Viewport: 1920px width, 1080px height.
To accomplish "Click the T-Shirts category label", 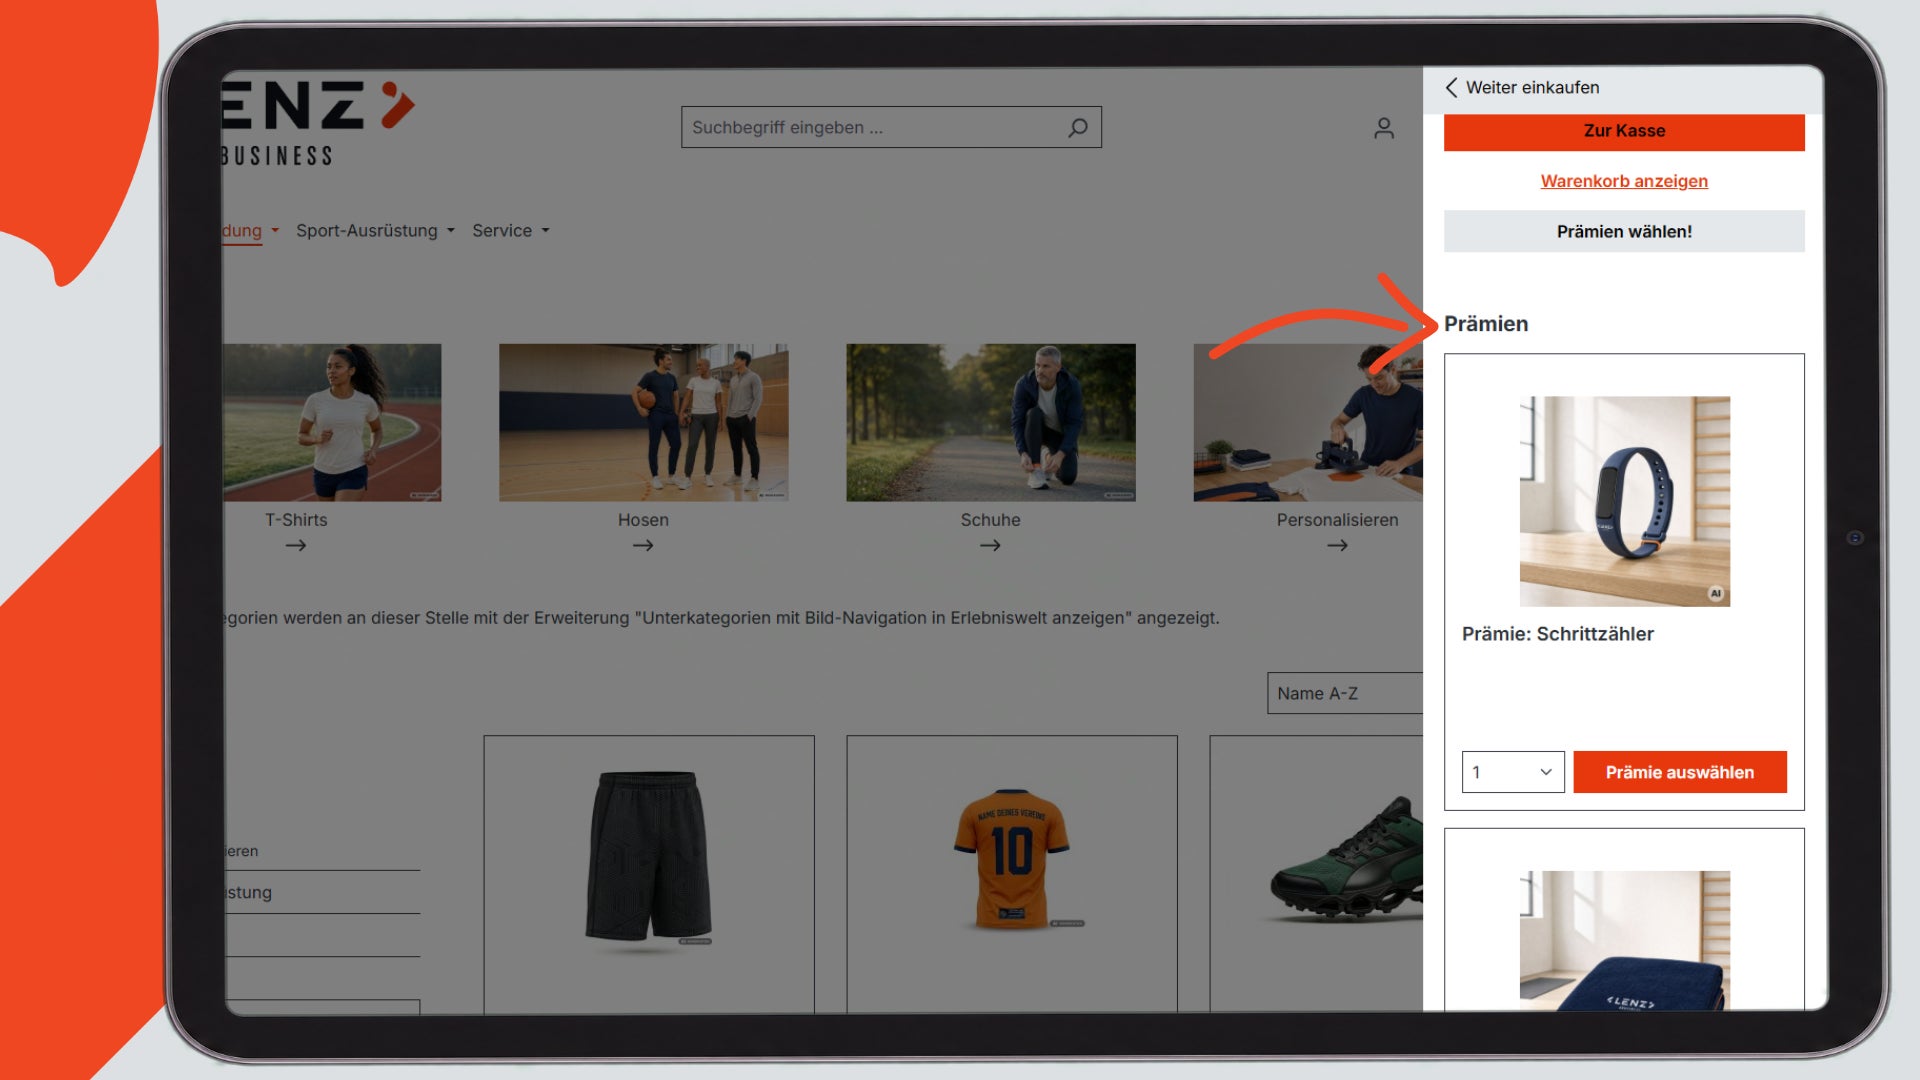I will [296, 520].
